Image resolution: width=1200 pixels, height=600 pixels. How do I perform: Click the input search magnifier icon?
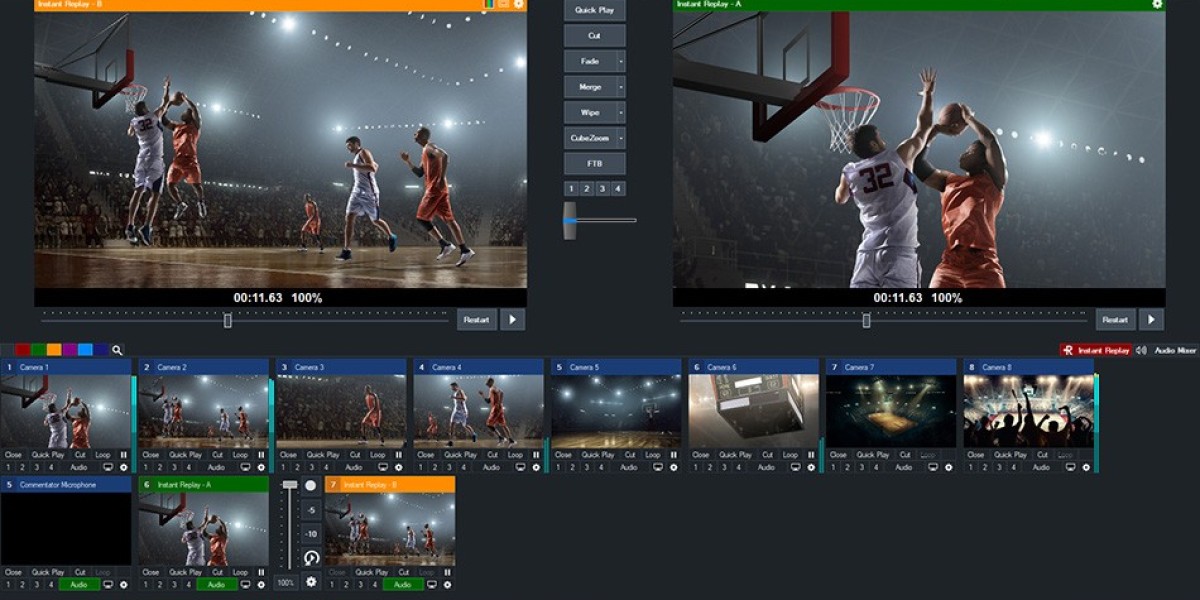click(x=117, y=350)
